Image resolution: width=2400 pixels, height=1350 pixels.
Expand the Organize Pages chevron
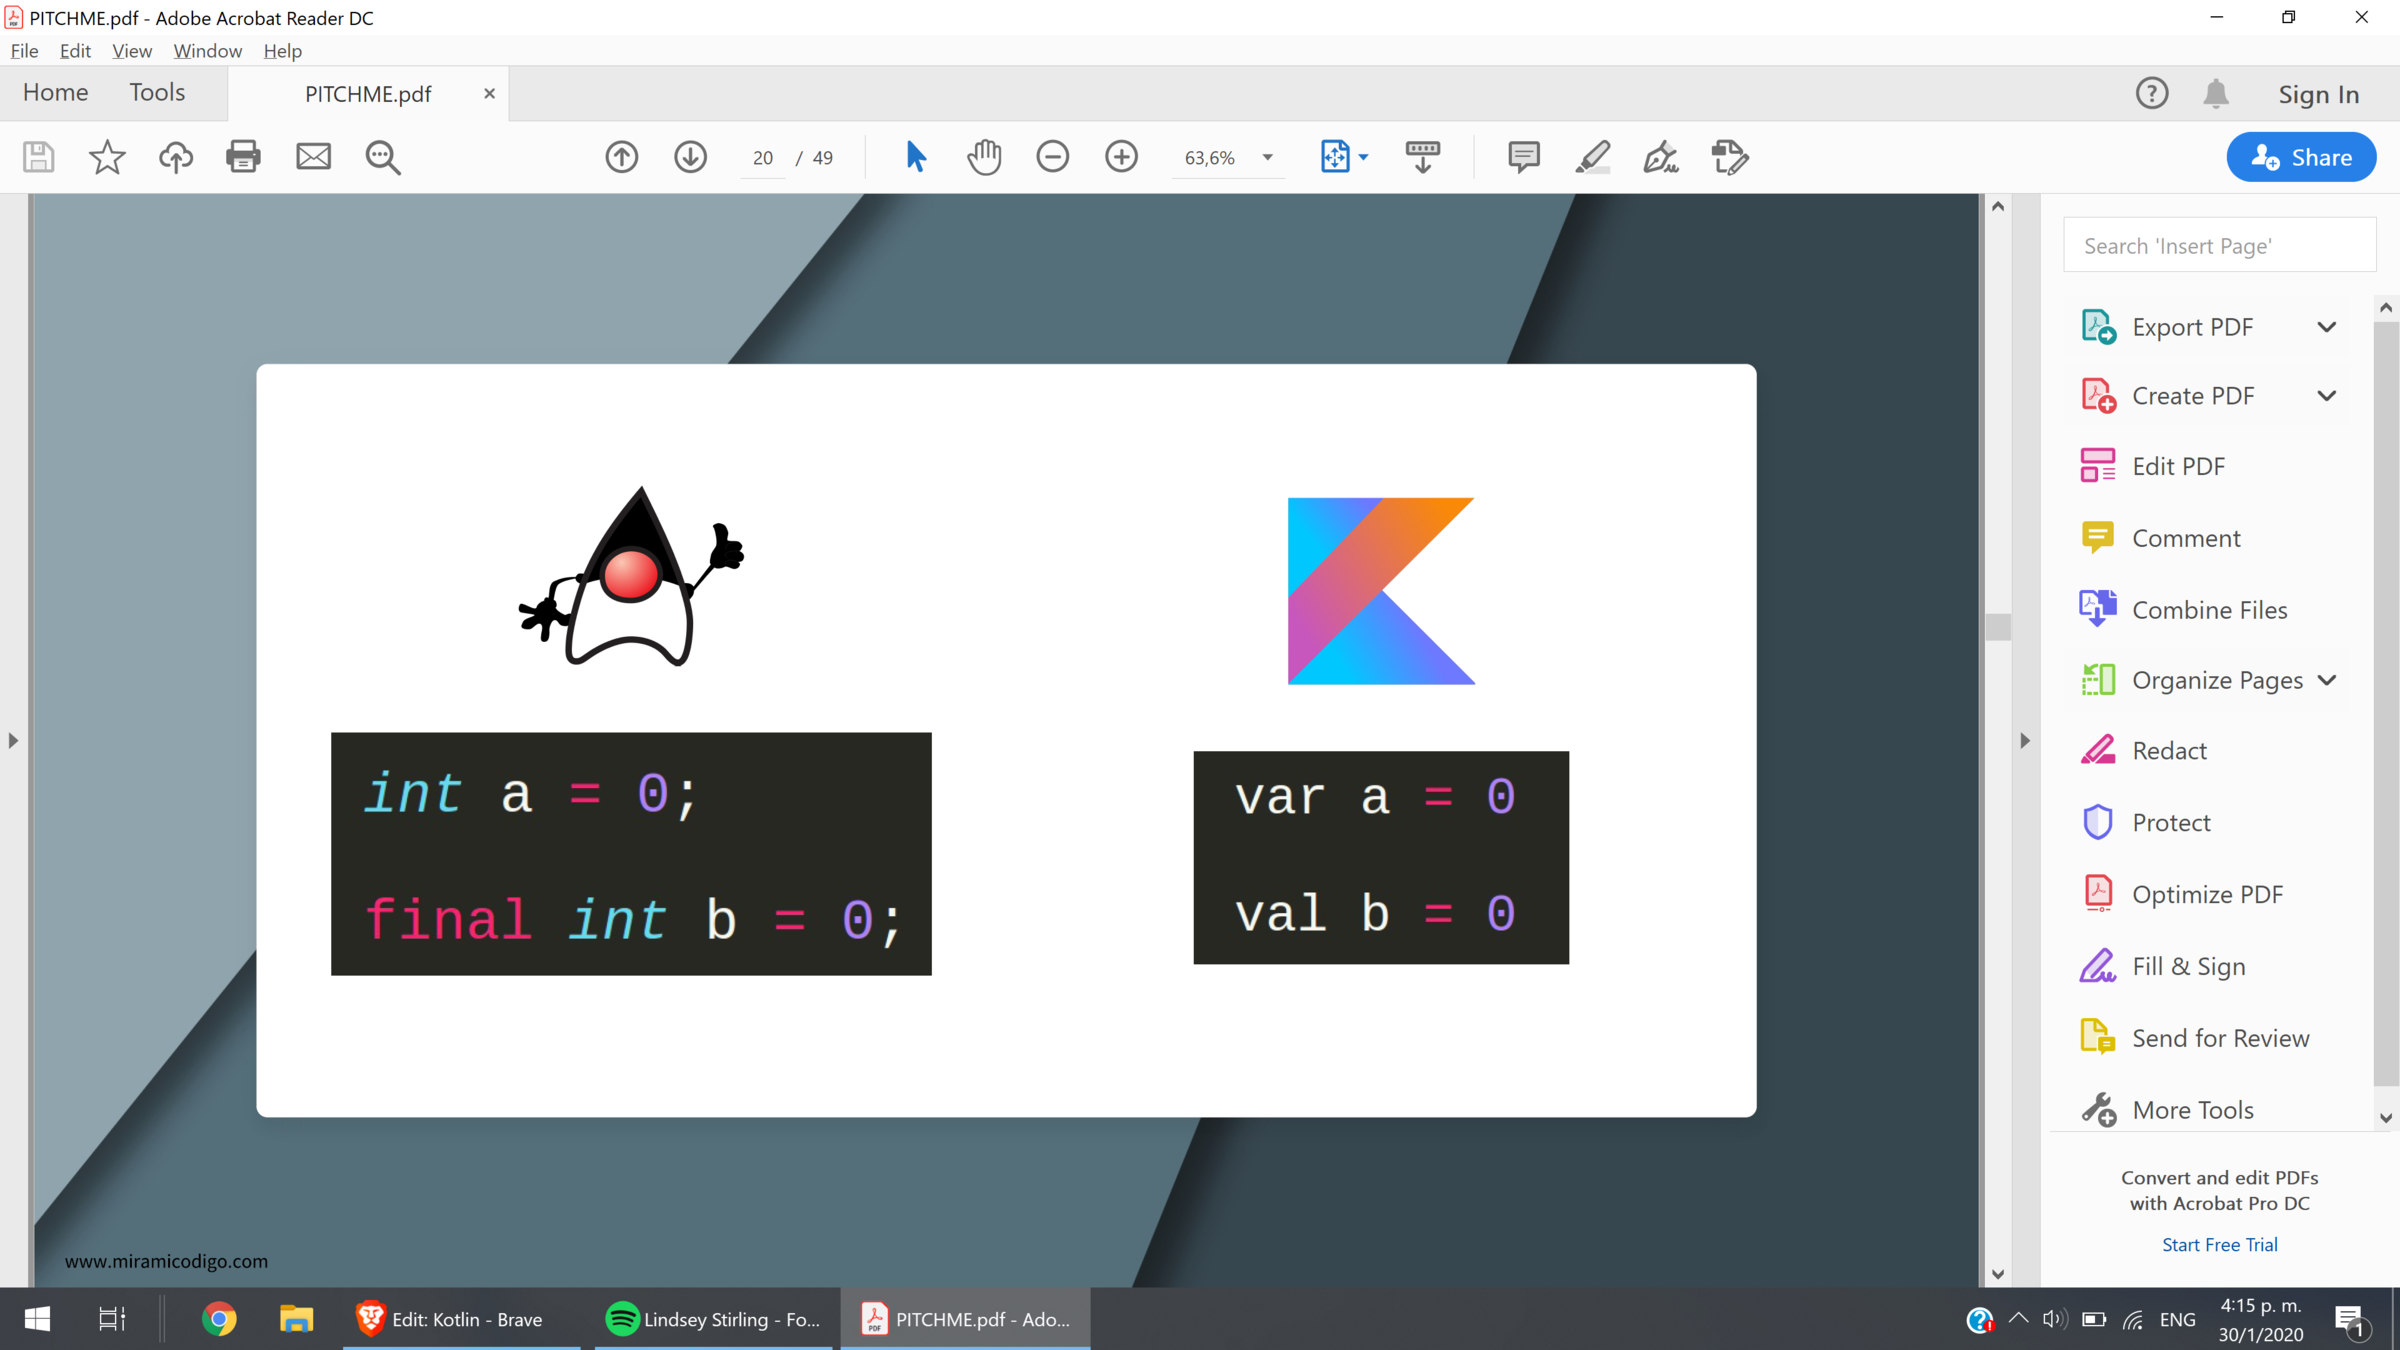(x=2326, y=680)
